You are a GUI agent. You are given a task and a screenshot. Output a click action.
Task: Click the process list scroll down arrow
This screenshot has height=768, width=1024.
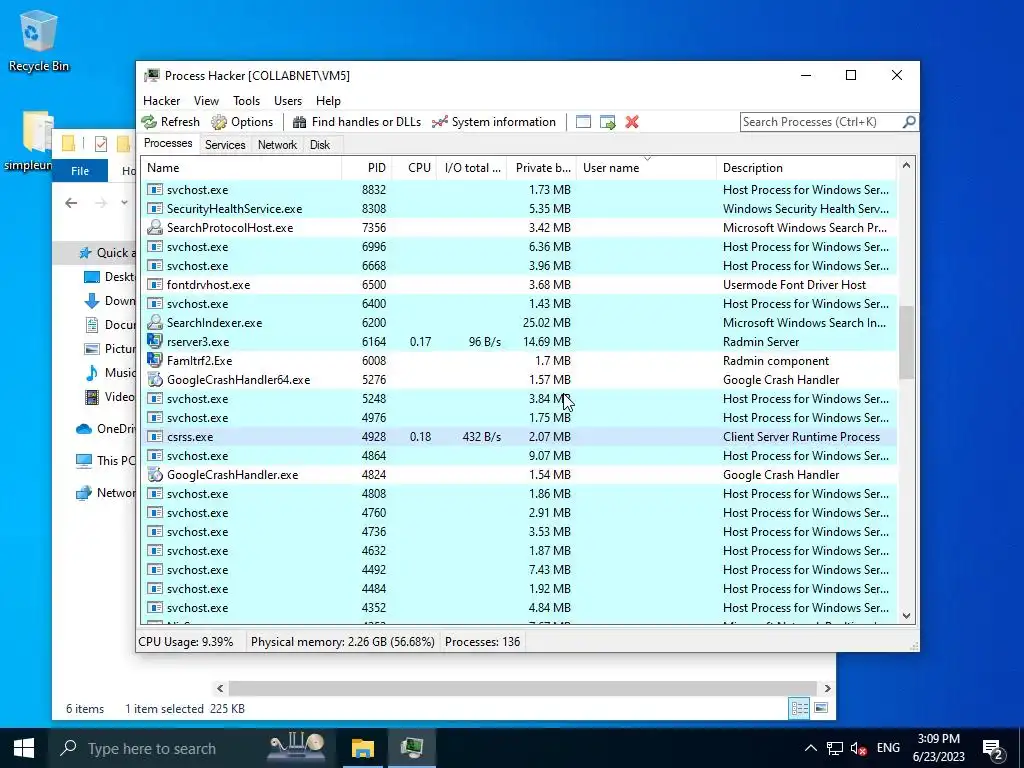click(x=906, y=615)
